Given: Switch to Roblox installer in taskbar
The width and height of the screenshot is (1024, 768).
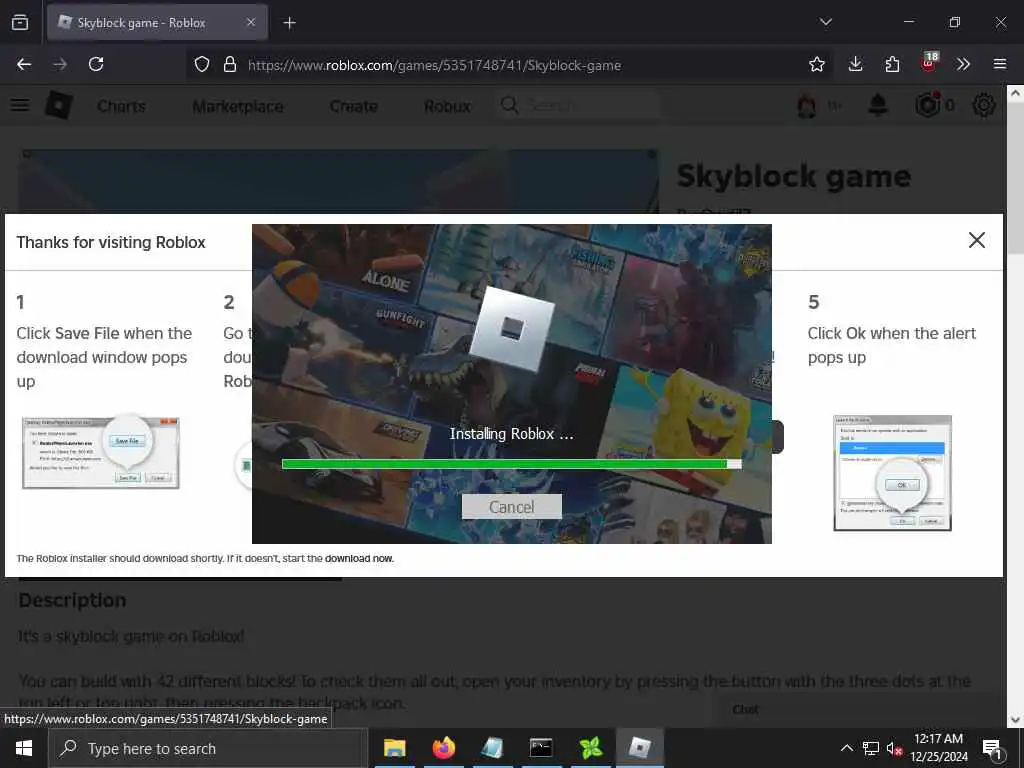Looking at the screenshot, I should tap(640, 748).
